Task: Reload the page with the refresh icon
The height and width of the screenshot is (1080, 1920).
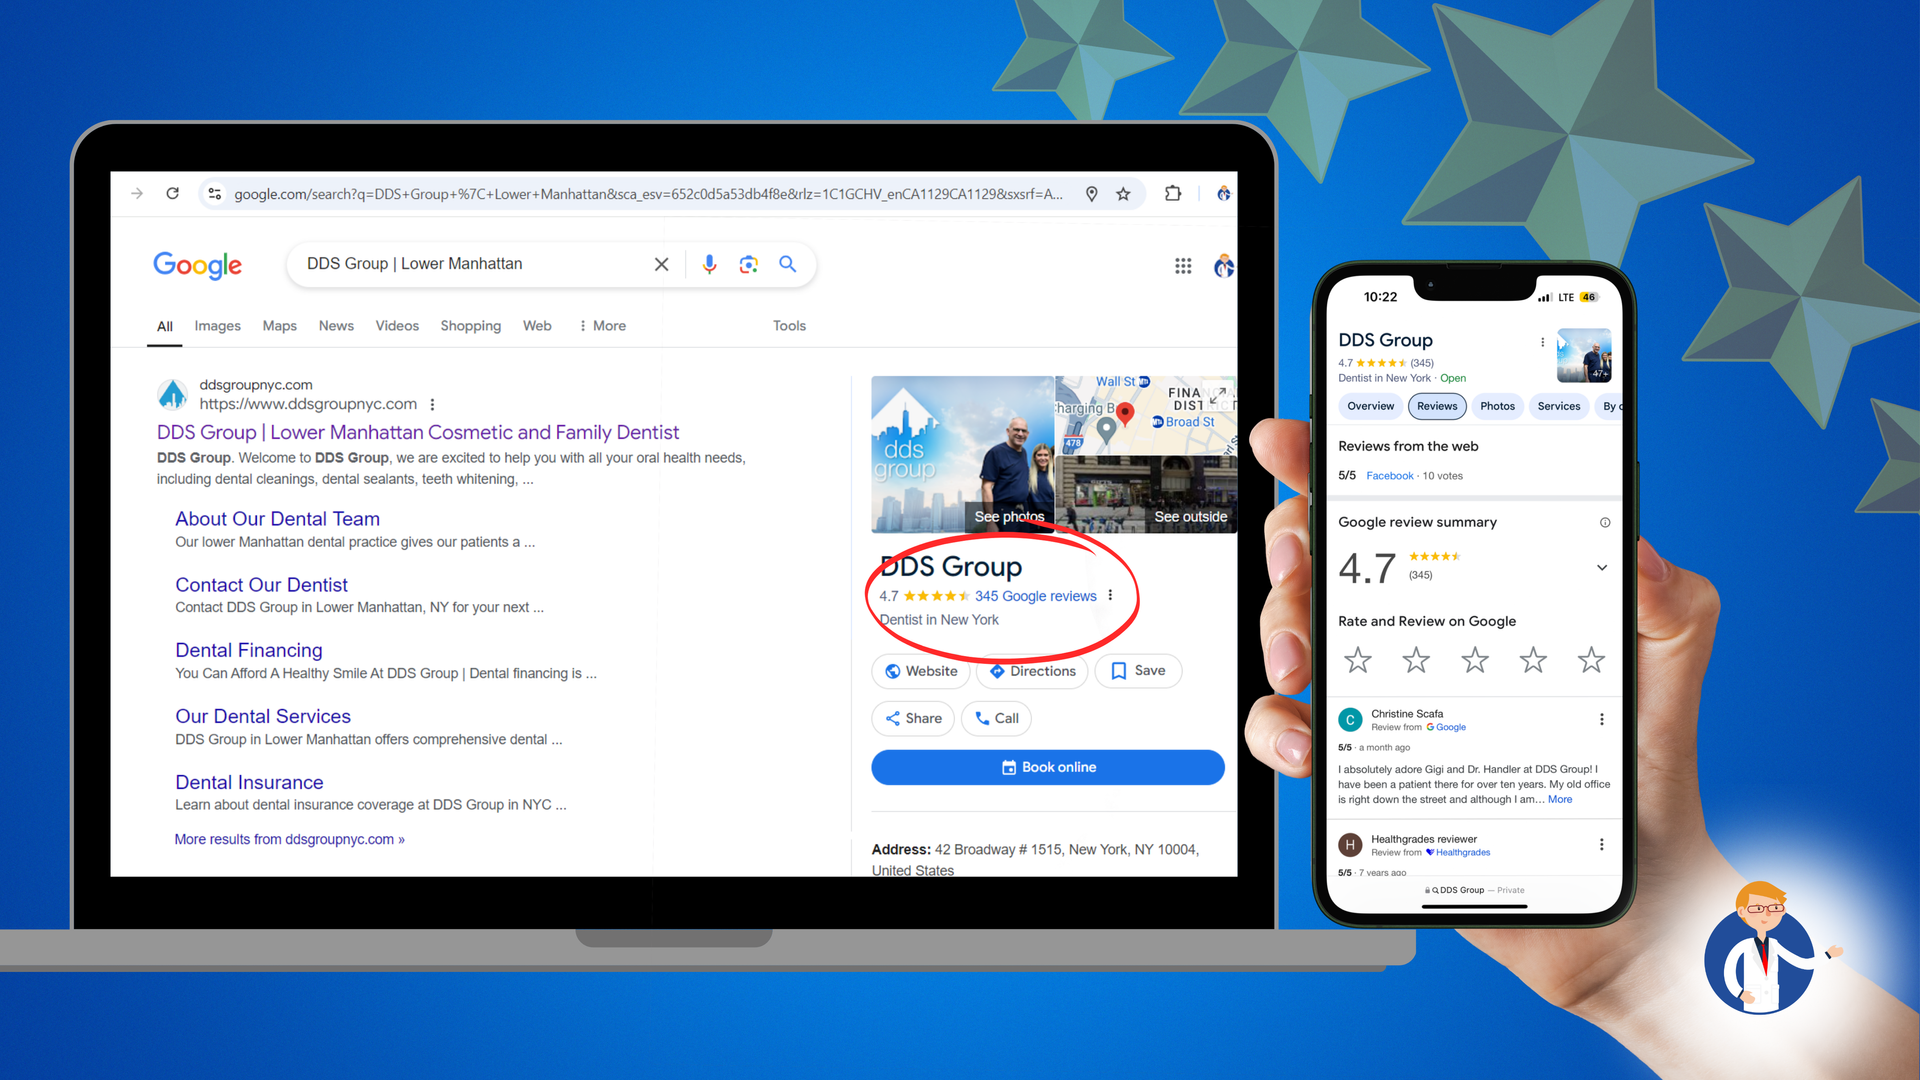Action: (173, 193)
